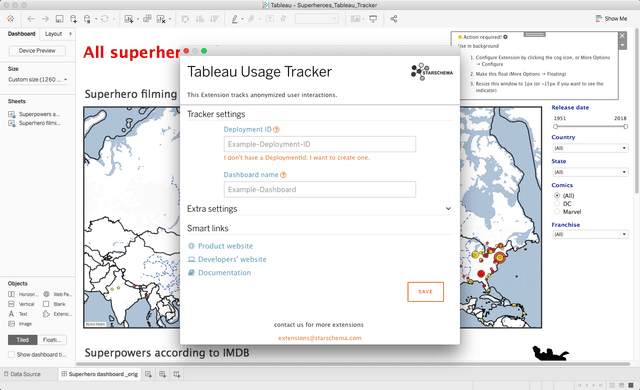Click the Device Preview button
The height and width of the screenshot is (390, 640).
(x=37, y=51)
